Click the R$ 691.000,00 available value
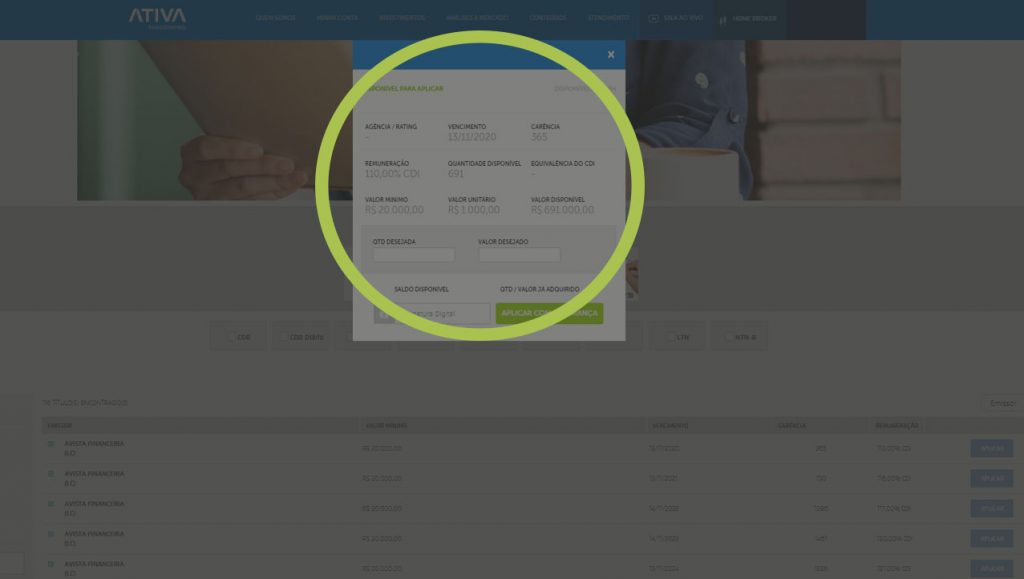1024x579 pixels. click(x=562, y=210)
